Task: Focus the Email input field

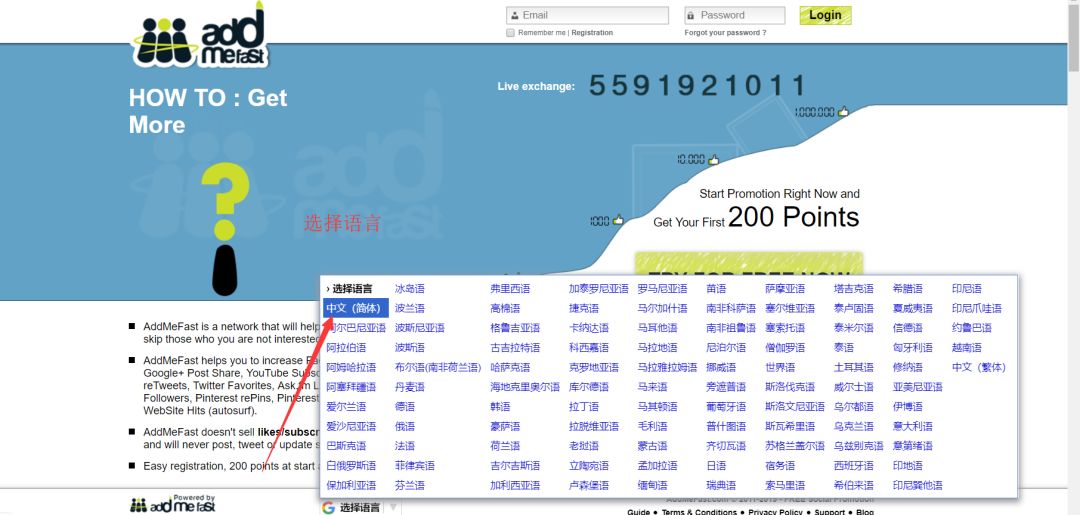Action: coord(592,15)
